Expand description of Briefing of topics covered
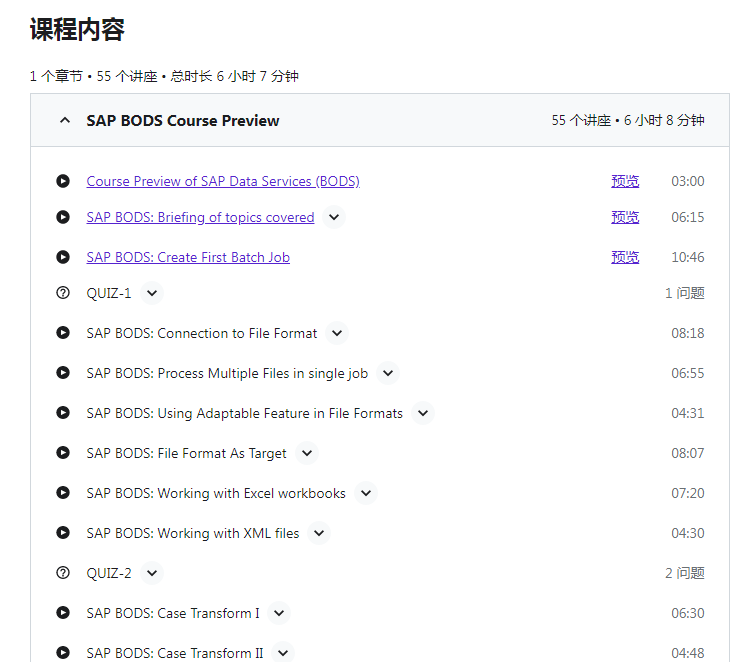Image resolution: width=754 pixels, height=662 pixels. point(334,217)
